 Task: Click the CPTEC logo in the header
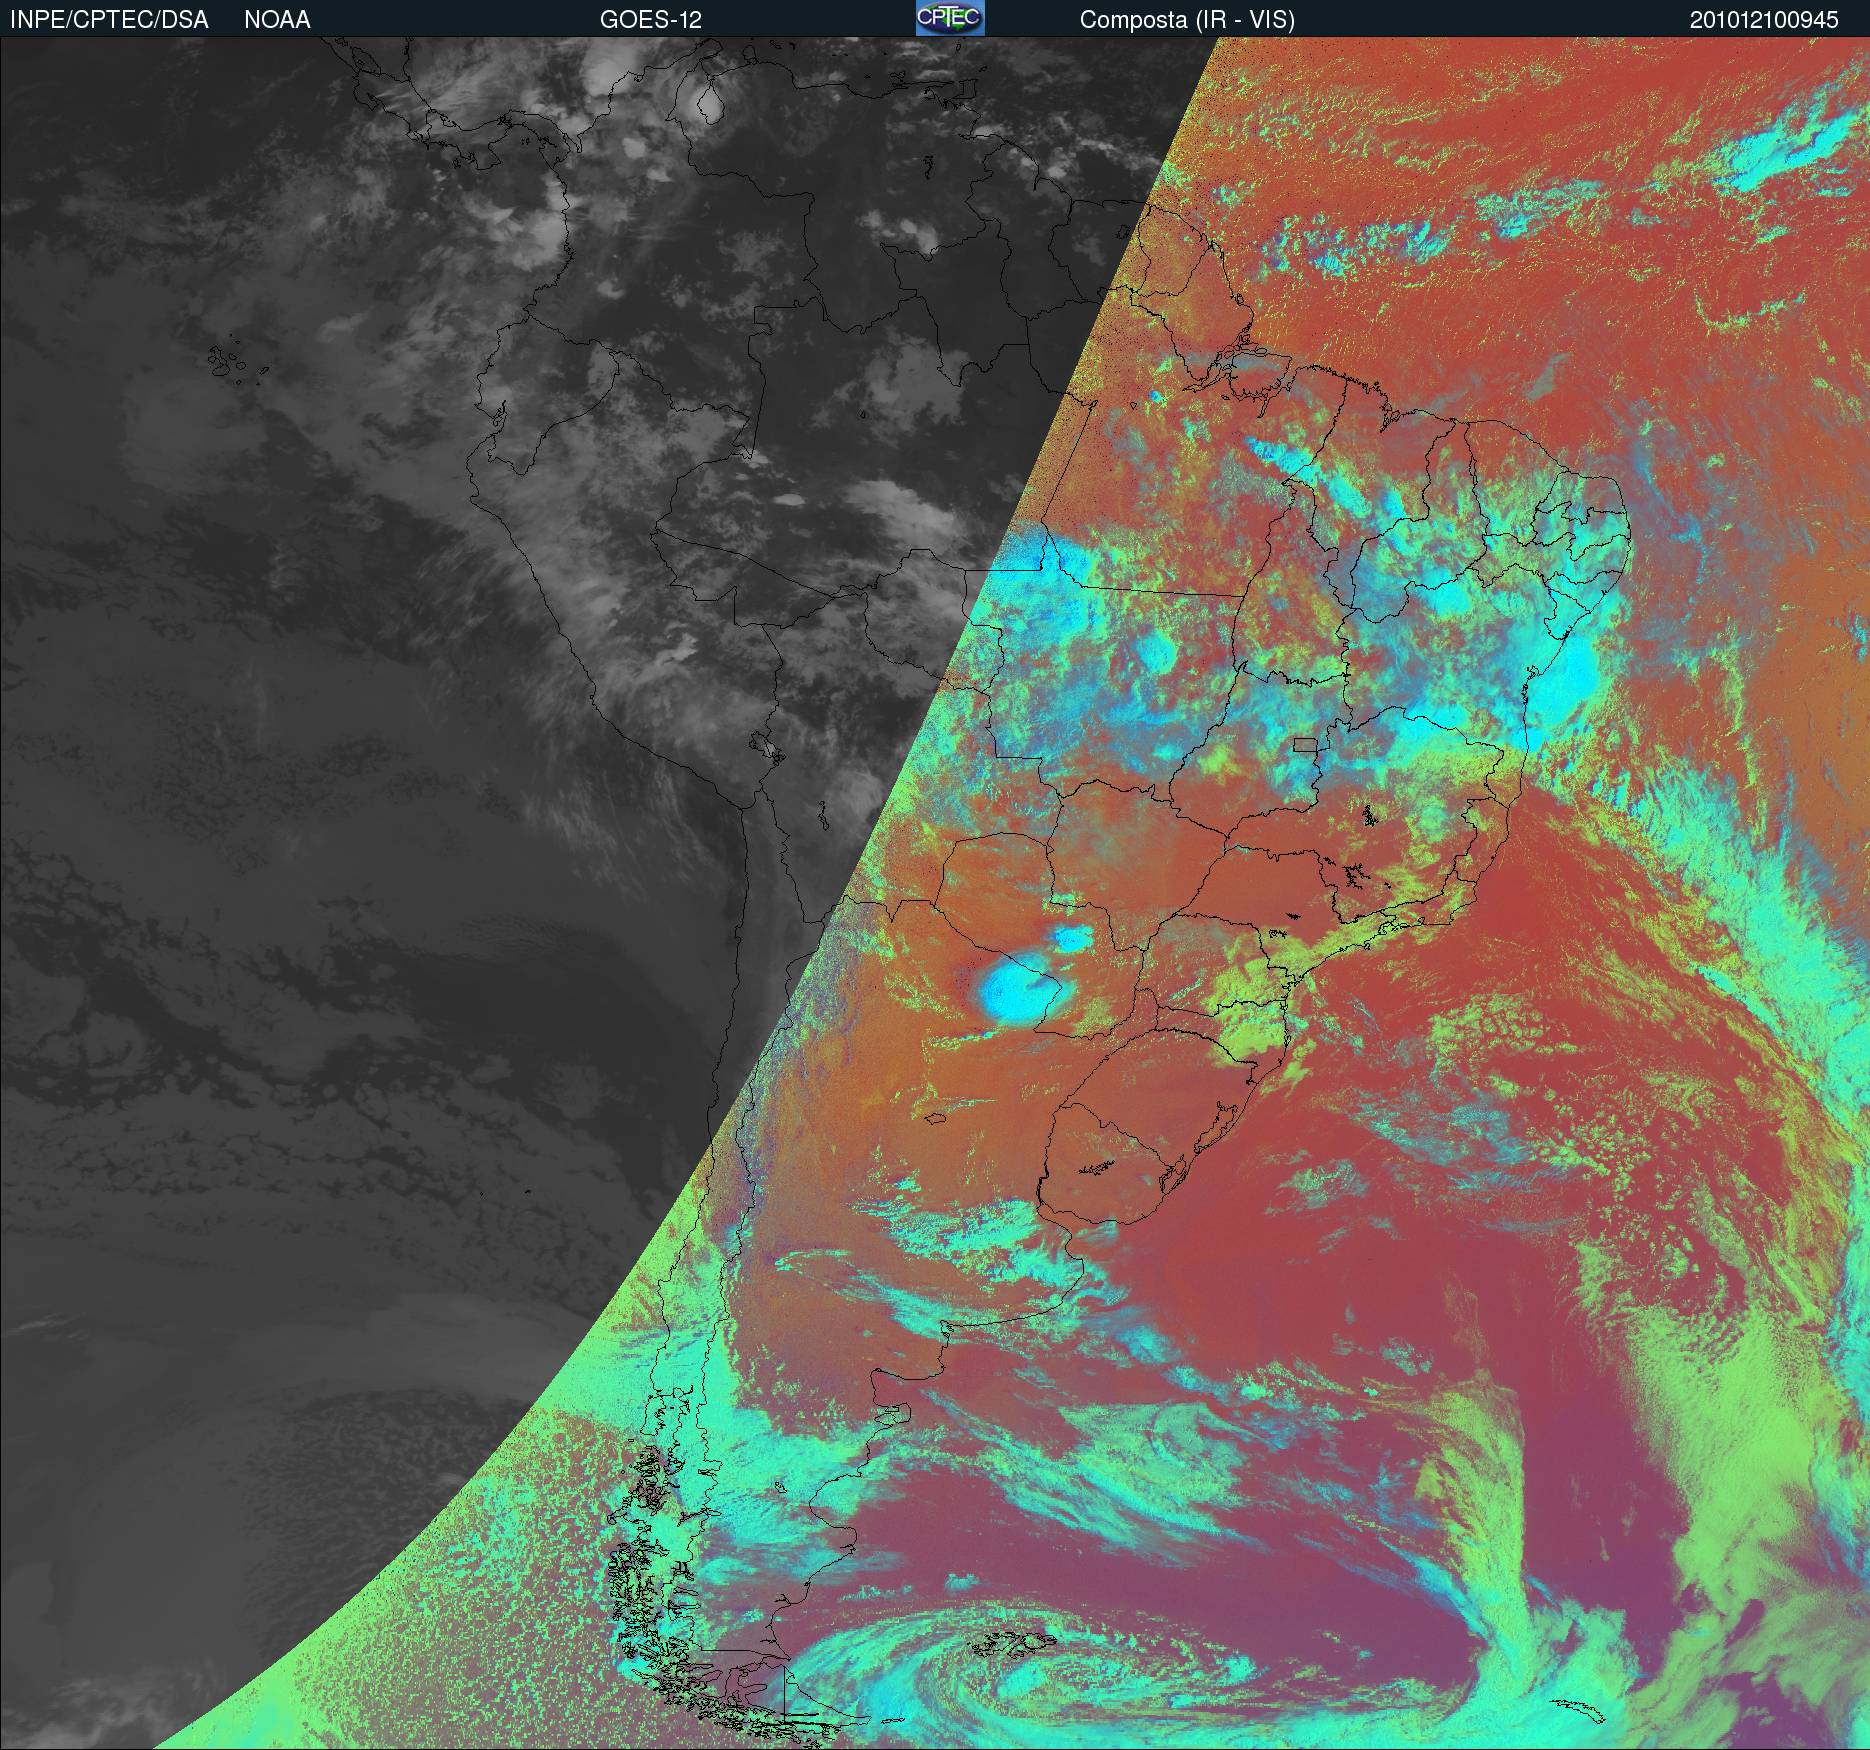[x=950, y=18]
